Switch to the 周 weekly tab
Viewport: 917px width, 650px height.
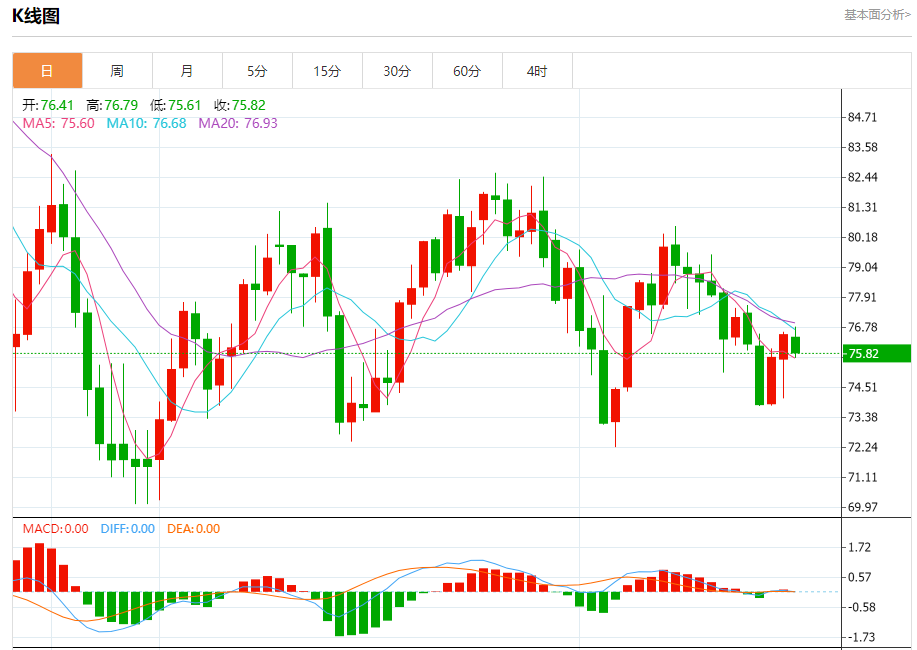coord(117,71)
